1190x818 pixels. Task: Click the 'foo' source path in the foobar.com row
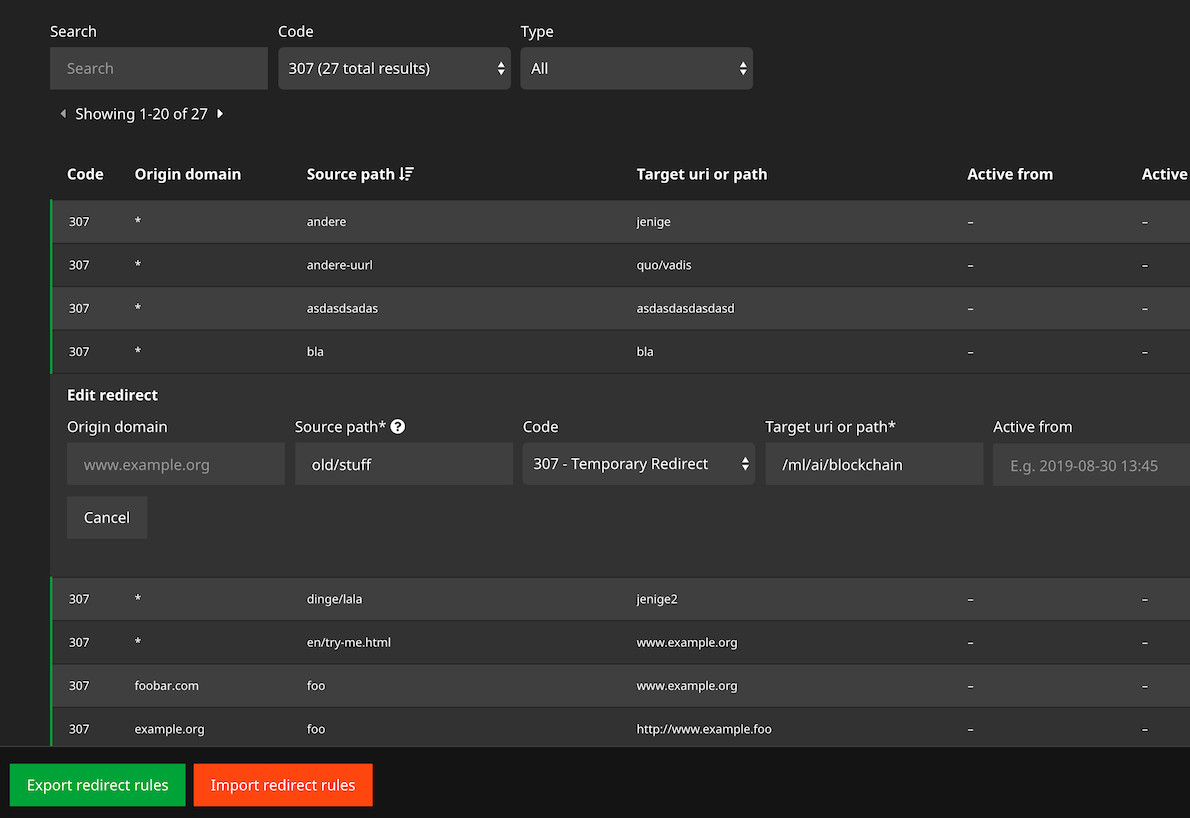click(x=316, y=685)
